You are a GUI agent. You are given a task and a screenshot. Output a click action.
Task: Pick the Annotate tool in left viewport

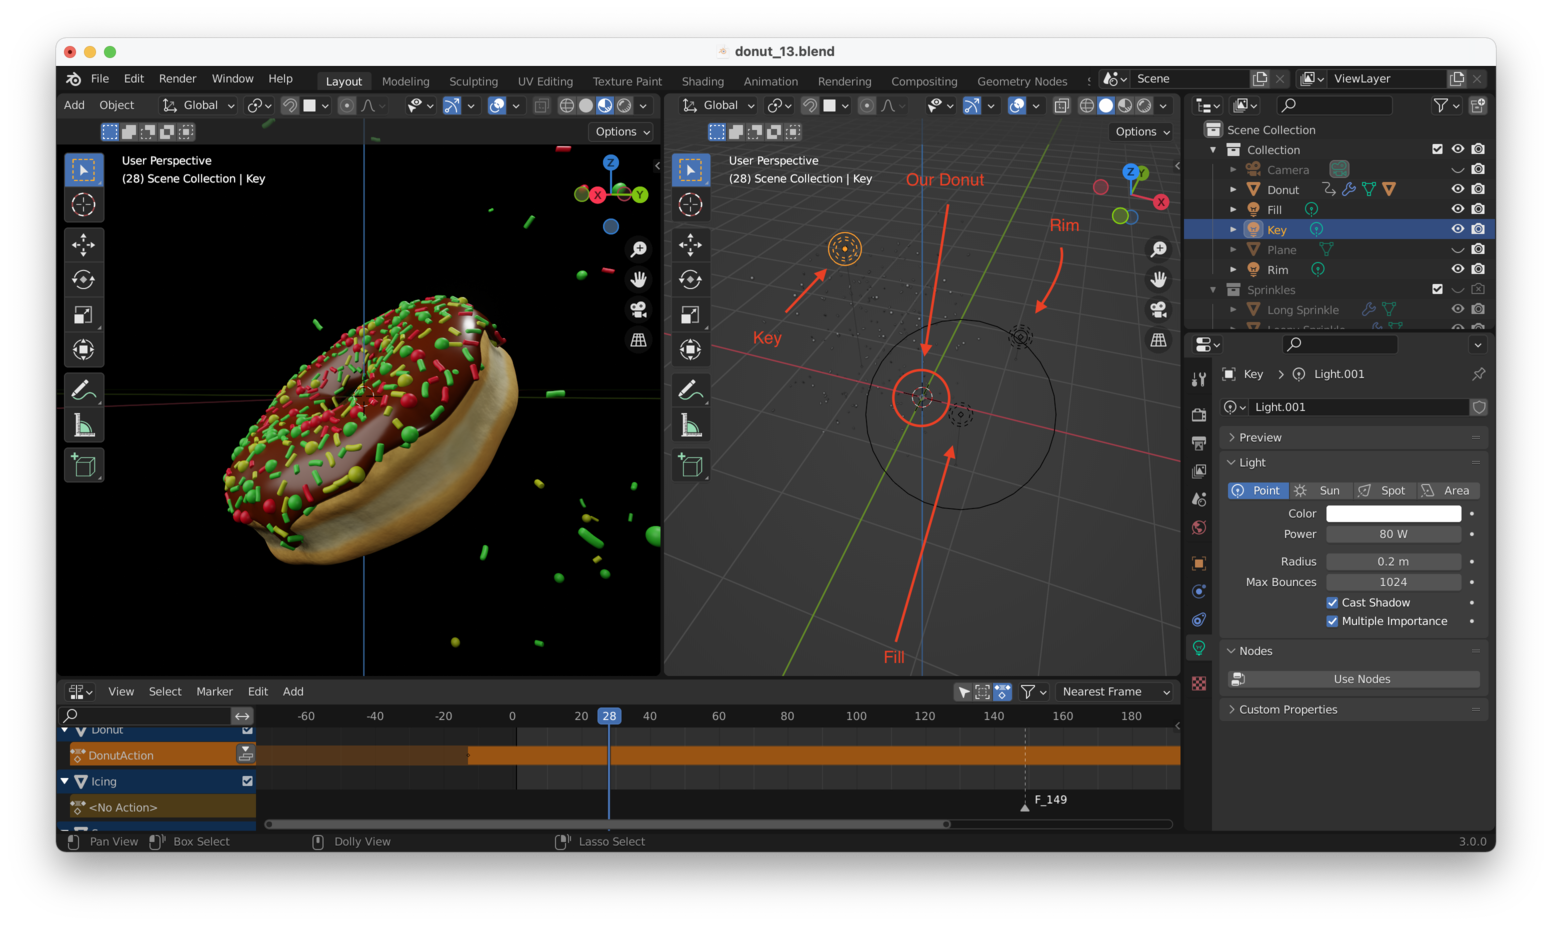84,390
